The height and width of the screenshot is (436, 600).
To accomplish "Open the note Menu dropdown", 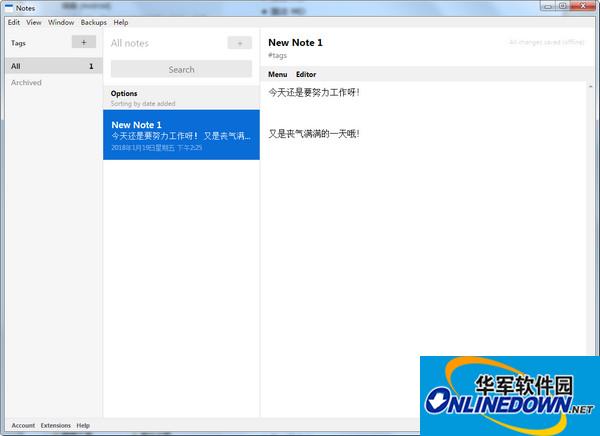I will pyautogui.click(x=277, y=74).
